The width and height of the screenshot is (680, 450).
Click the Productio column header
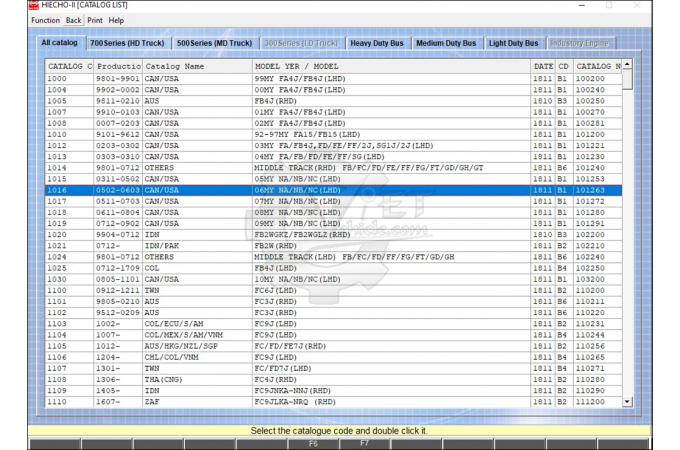click(x=118, y=66)
